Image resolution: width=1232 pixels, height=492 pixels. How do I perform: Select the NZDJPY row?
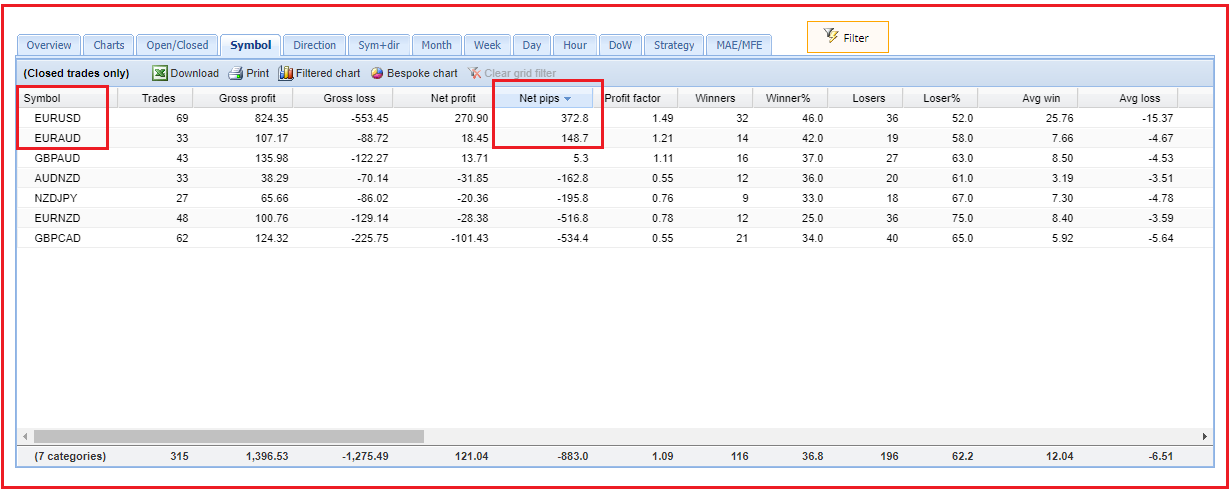pyautogui.click(x=615, y=198)
